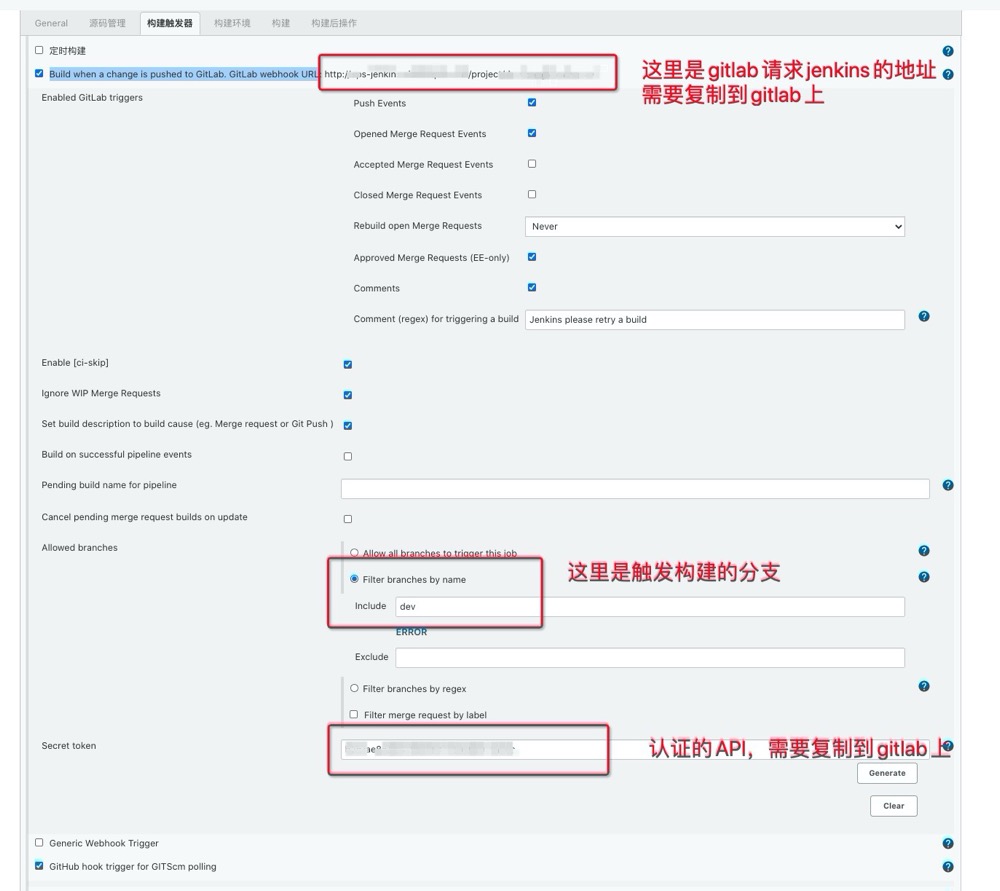1000x891 pixels.
Task: Click the Exclude branches input field
Action: coord(650,658)
